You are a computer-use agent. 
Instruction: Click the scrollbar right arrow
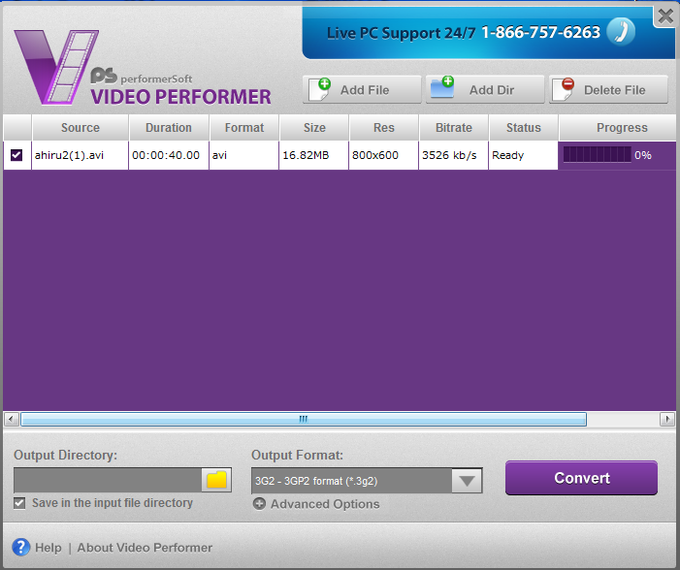click(667, 419)
